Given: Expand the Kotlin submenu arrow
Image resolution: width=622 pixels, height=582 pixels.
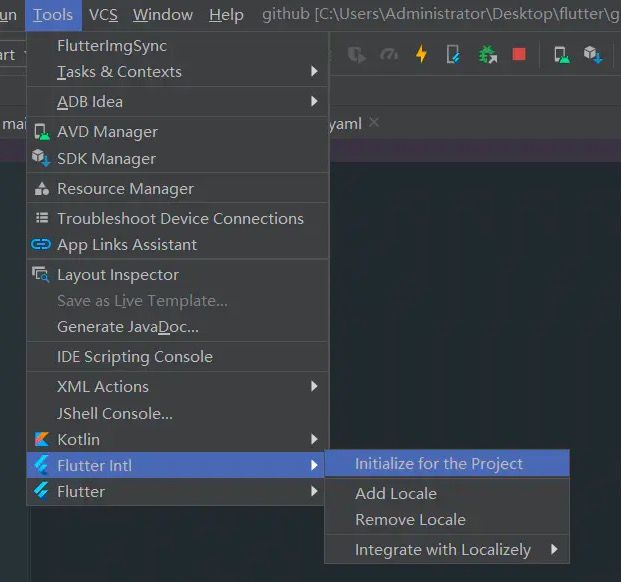Looking at the screenshot, I should (314, 439).
